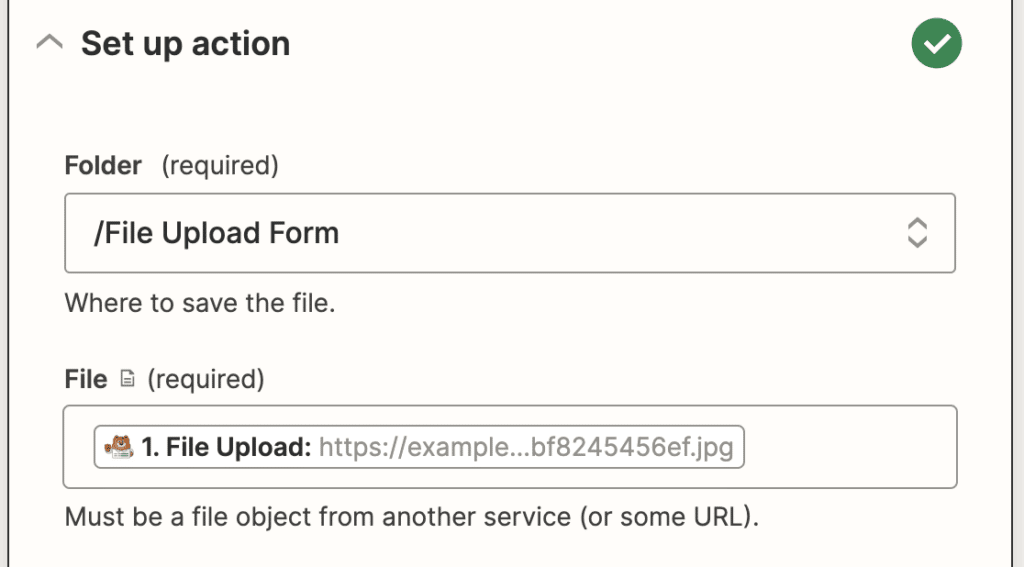The height and width of the screenshot is (567, 1024).
Task: Click the document icon beside File label
Action: 127,380
